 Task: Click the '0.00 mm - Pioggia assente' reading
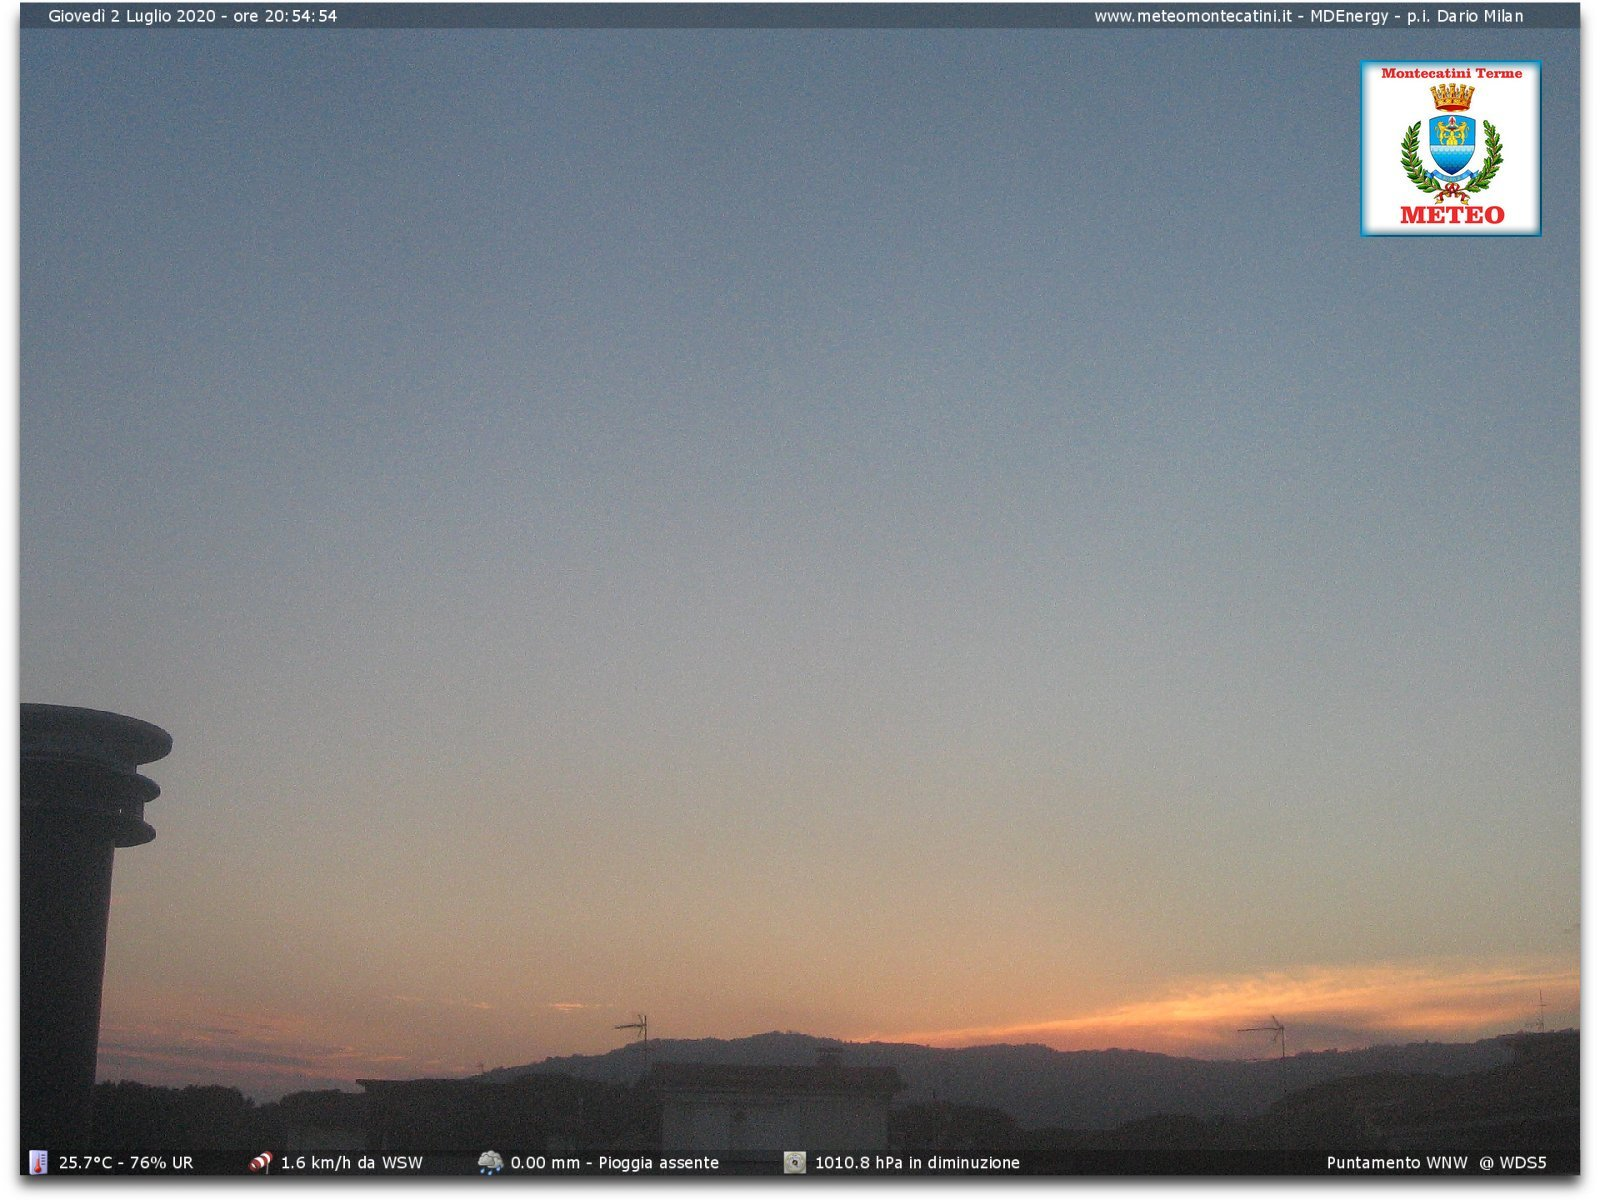point(615,1162)
